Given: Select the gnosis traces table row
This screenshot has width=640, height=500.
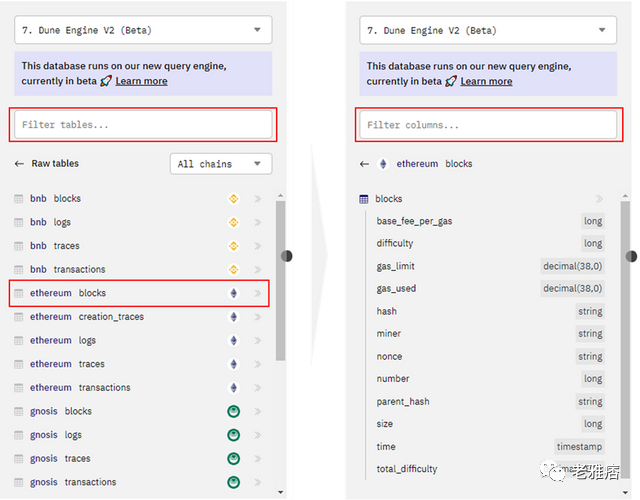Looking at the screenshot, I should [139, 459].
